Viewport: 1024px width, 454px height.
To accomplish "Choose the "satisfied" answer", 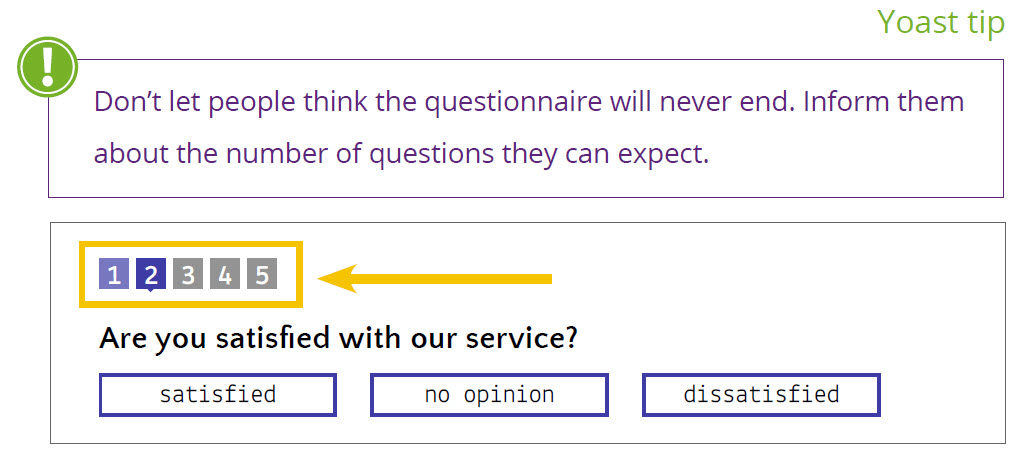I will tap(217, 395).
